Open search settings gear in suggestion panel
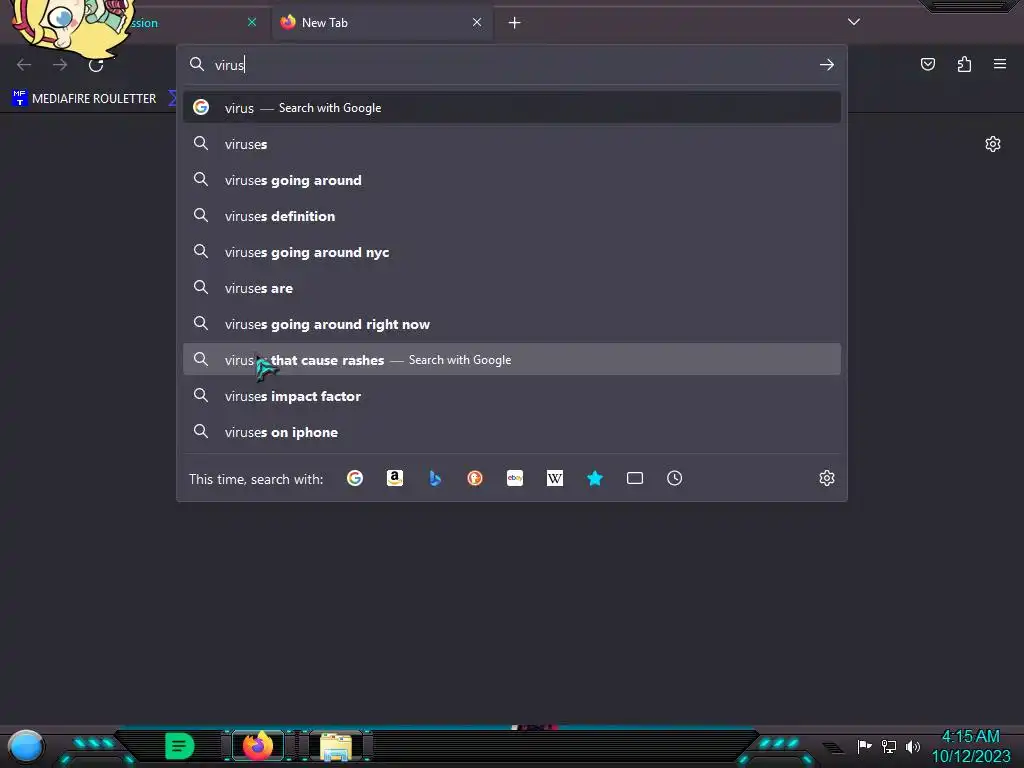This screenshot has width=1024, height=768. tap(827, 478)
